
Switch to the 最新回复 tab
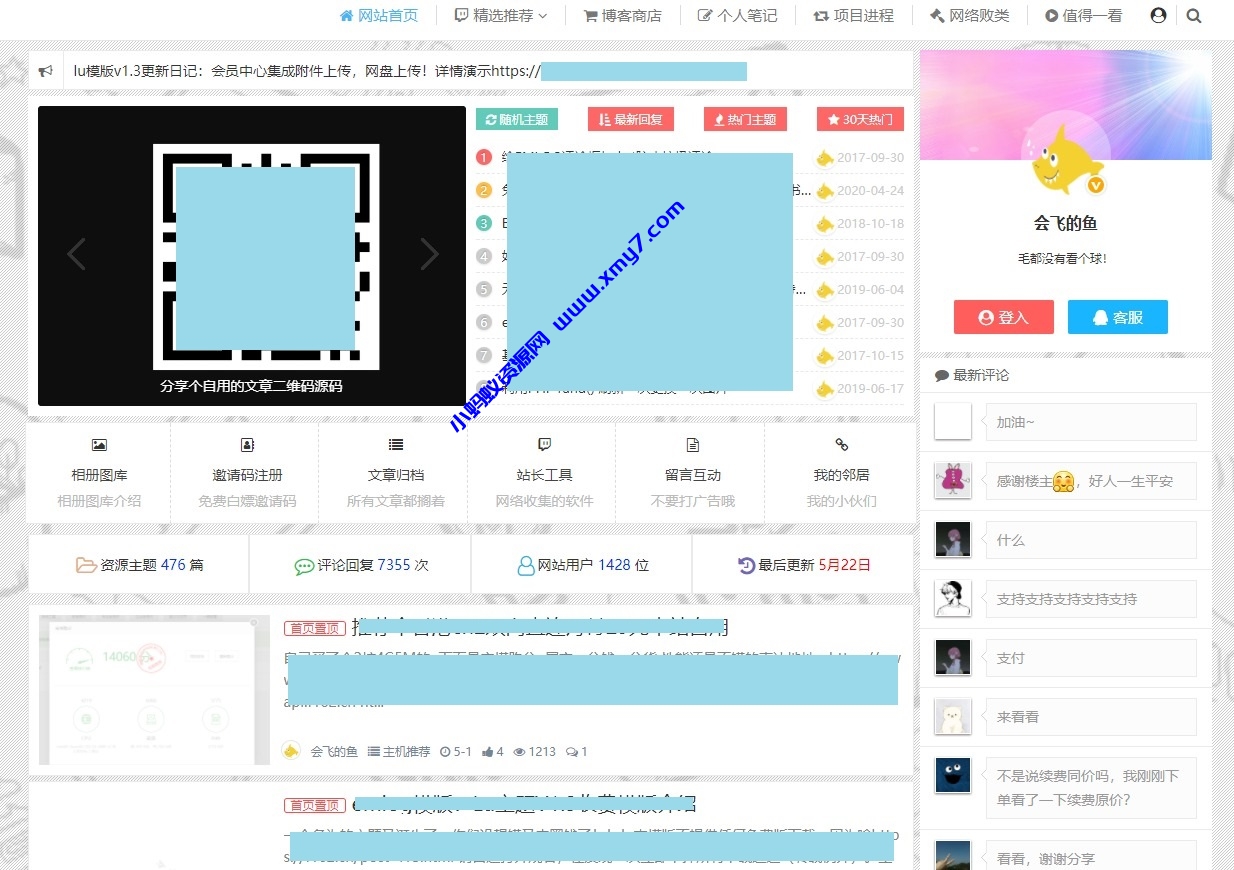click(632, 118)
